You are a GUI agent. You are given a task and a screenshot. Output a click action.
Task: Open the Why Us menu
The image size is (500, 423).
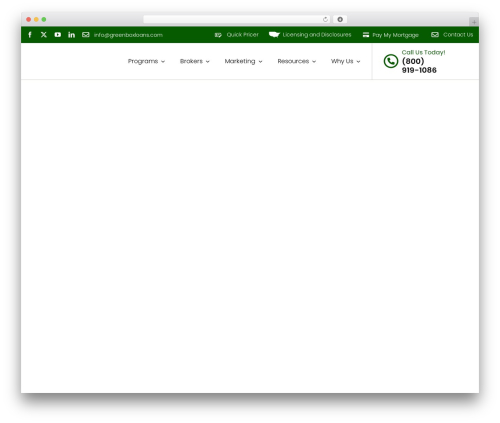pos(342,61)
